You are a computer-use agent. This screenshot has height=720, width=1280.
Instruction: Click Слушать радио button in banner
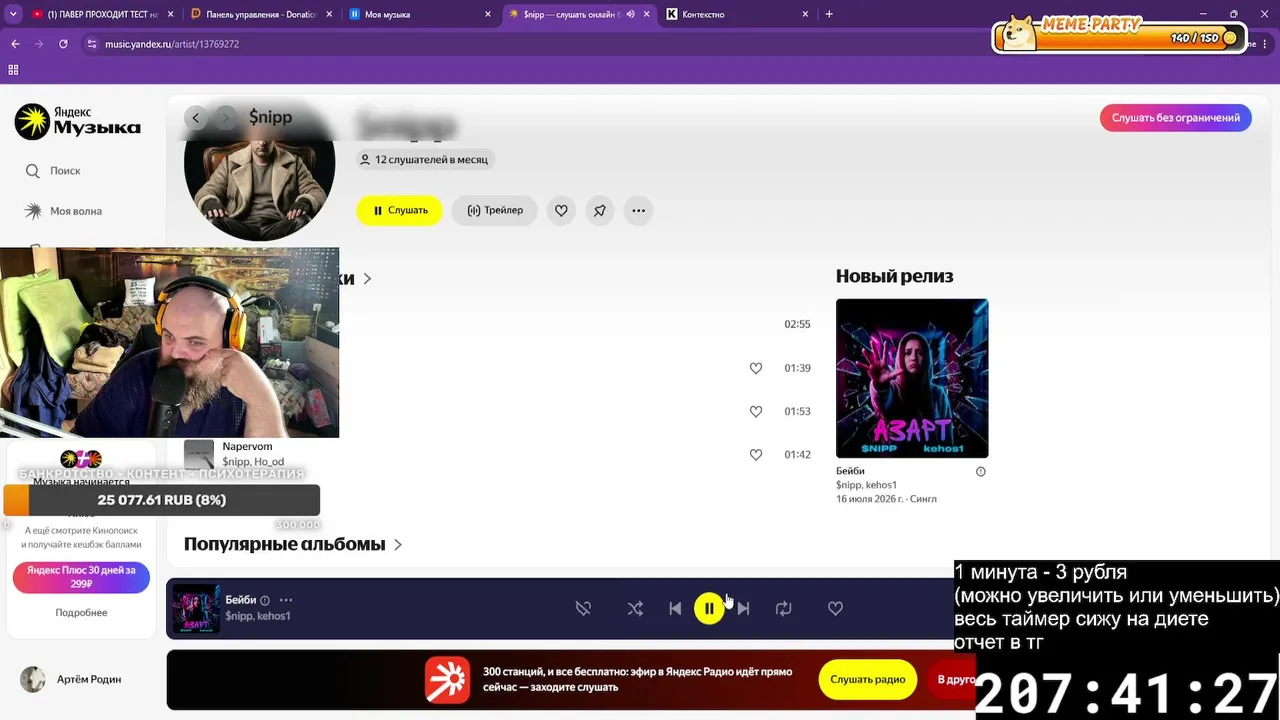pyautogui.click(x=867, y=680)
